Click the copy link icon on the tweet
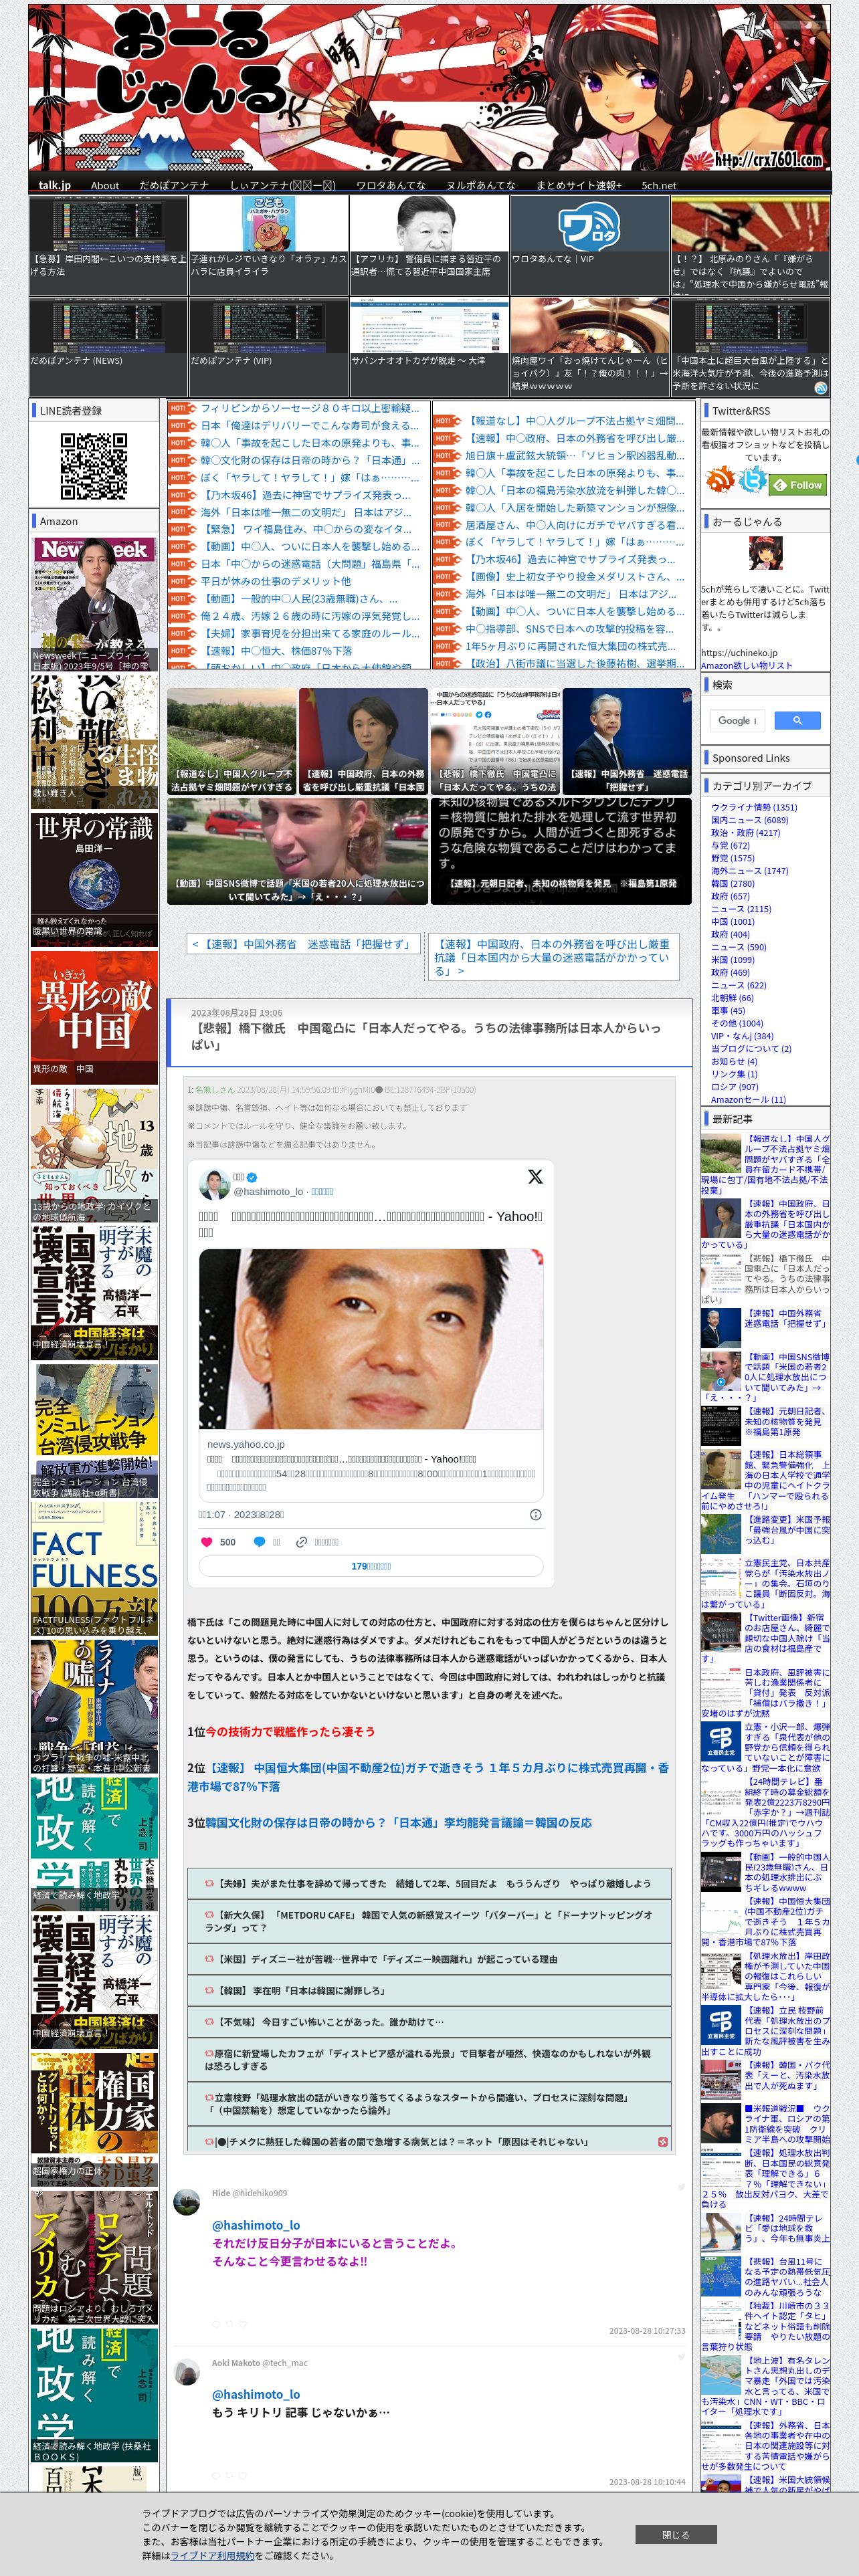The width and height of the screenshot is (859, 2576). click(x=300, y=1542)
